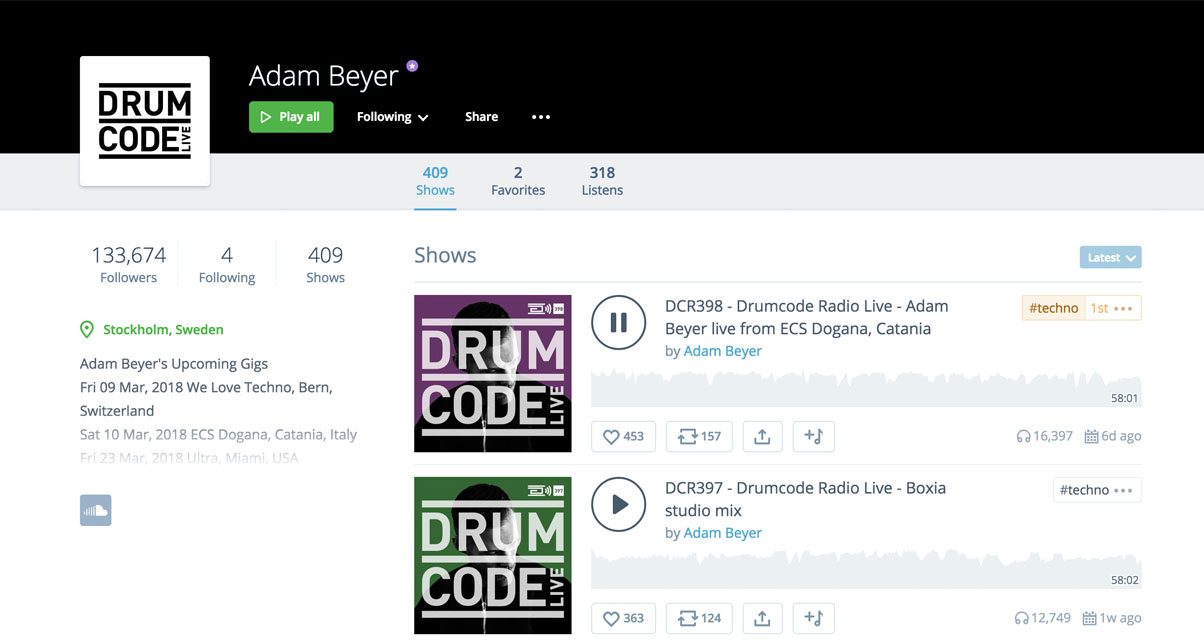Expand the tag options next to 1st on DCR398

[x=1123, y=308]
